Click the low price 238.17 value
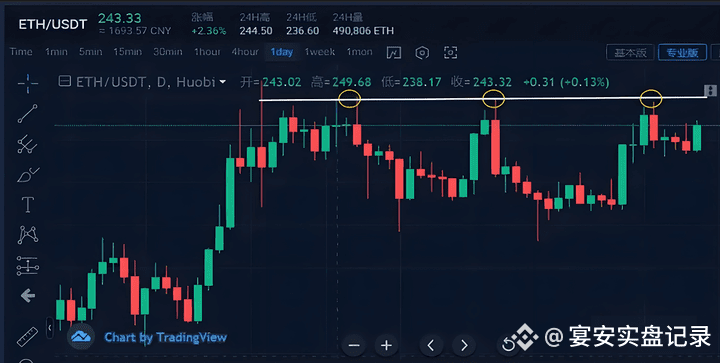This screenshot has height=363, width=720. [422, 82]
